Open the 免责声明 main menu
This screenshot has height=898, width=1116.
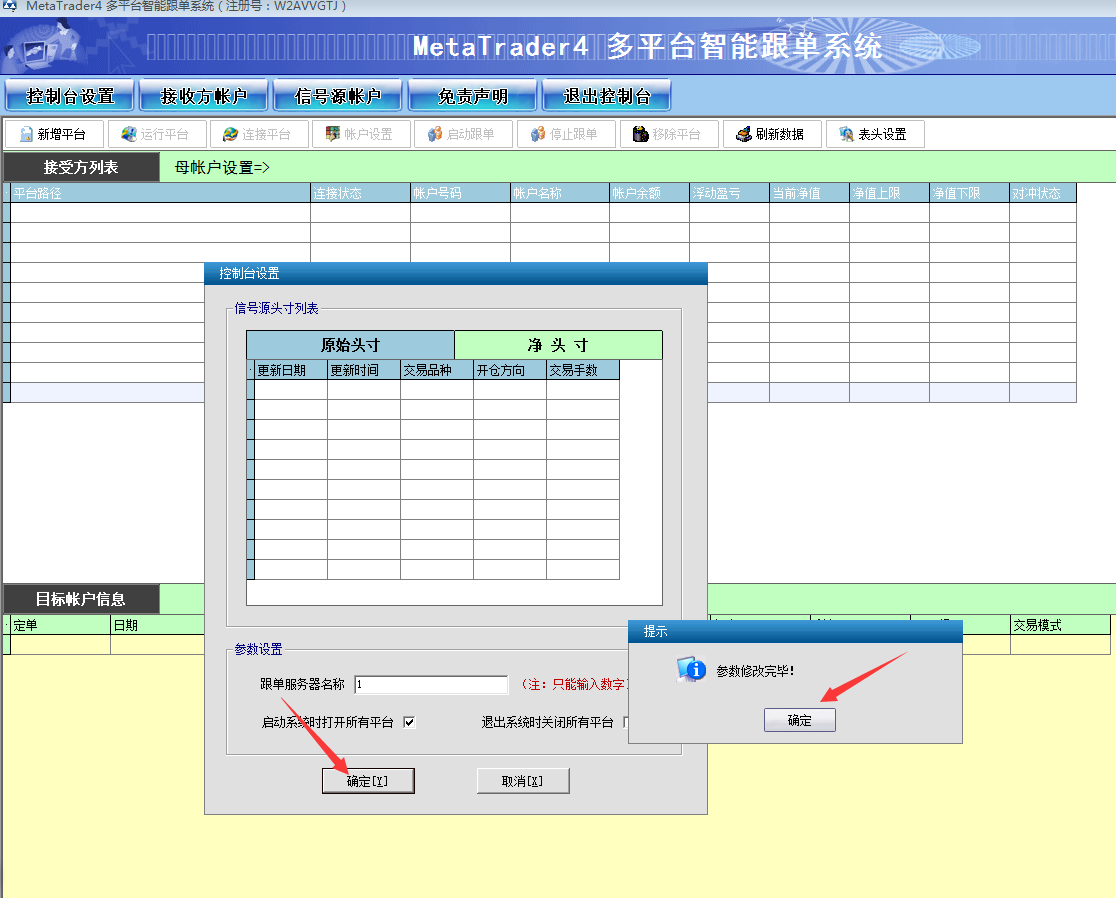click(x=473, y=95)
